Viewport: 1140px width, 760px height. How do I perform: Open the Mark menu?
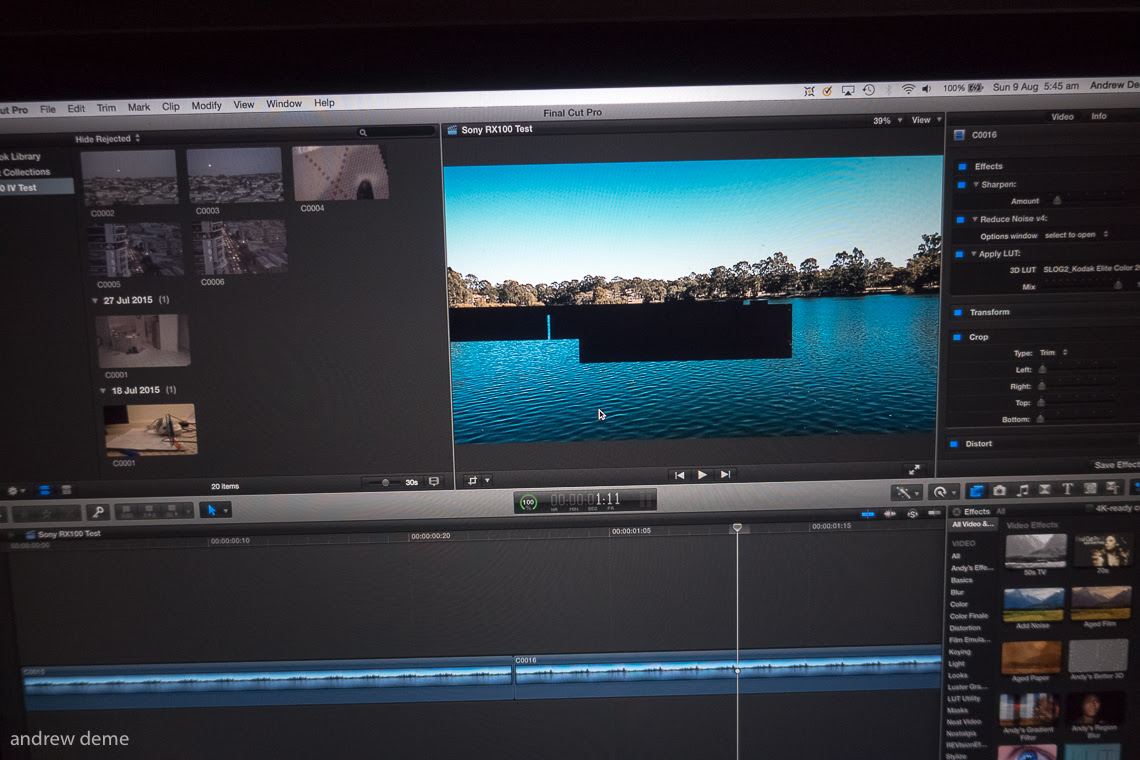pos(139,107)
